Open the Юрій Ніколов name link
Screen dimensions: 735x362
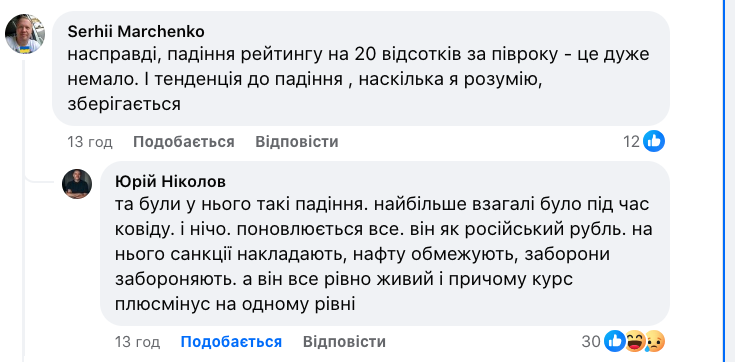[x=171, y=182]
